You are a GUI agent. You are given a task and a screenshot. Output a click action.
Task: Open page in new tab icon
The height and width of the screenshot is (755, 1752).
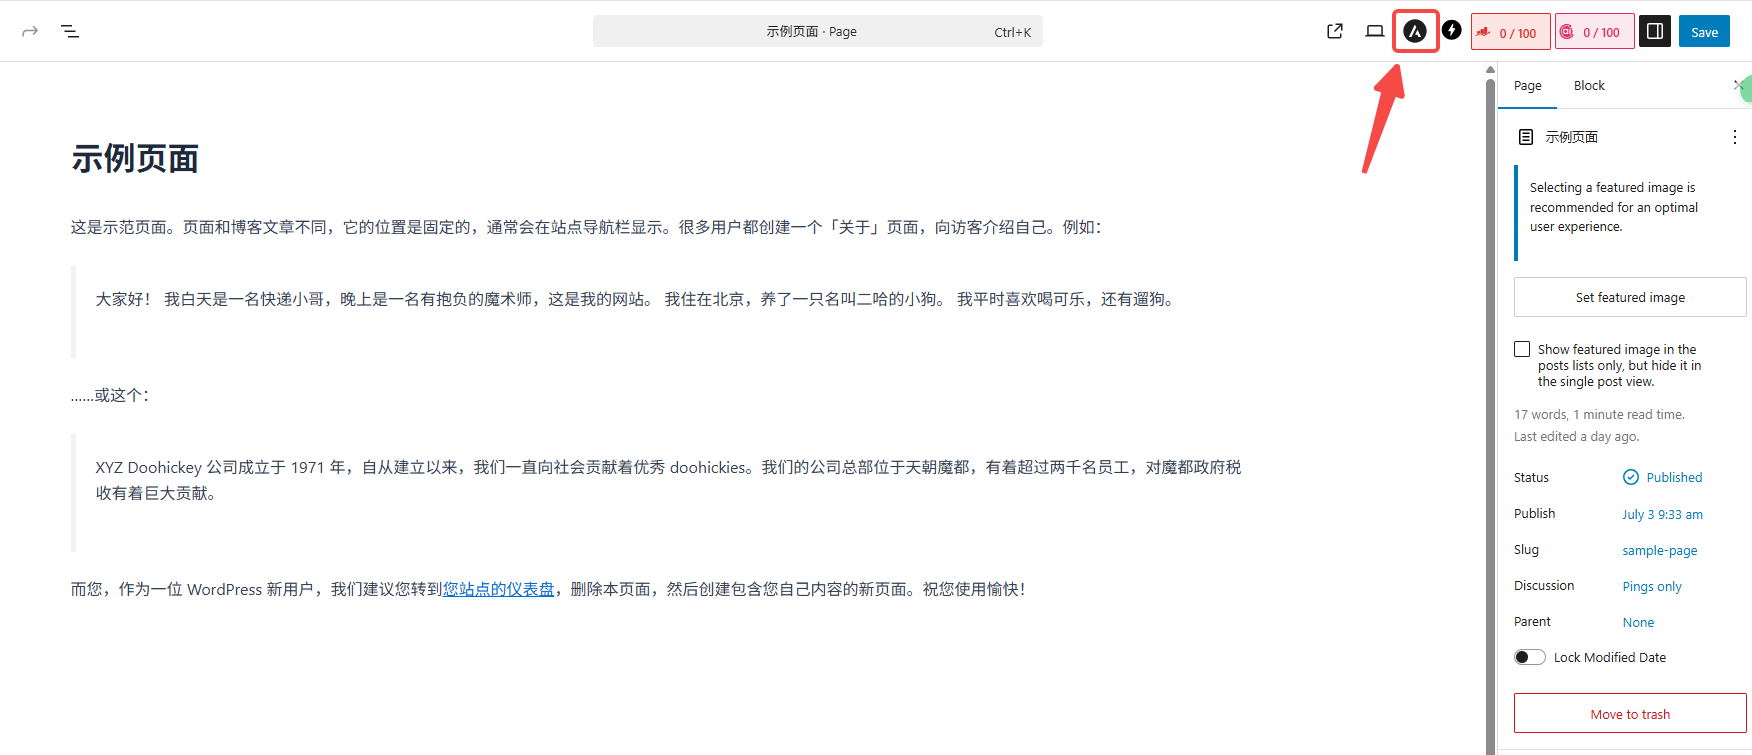pos(1334,31)
